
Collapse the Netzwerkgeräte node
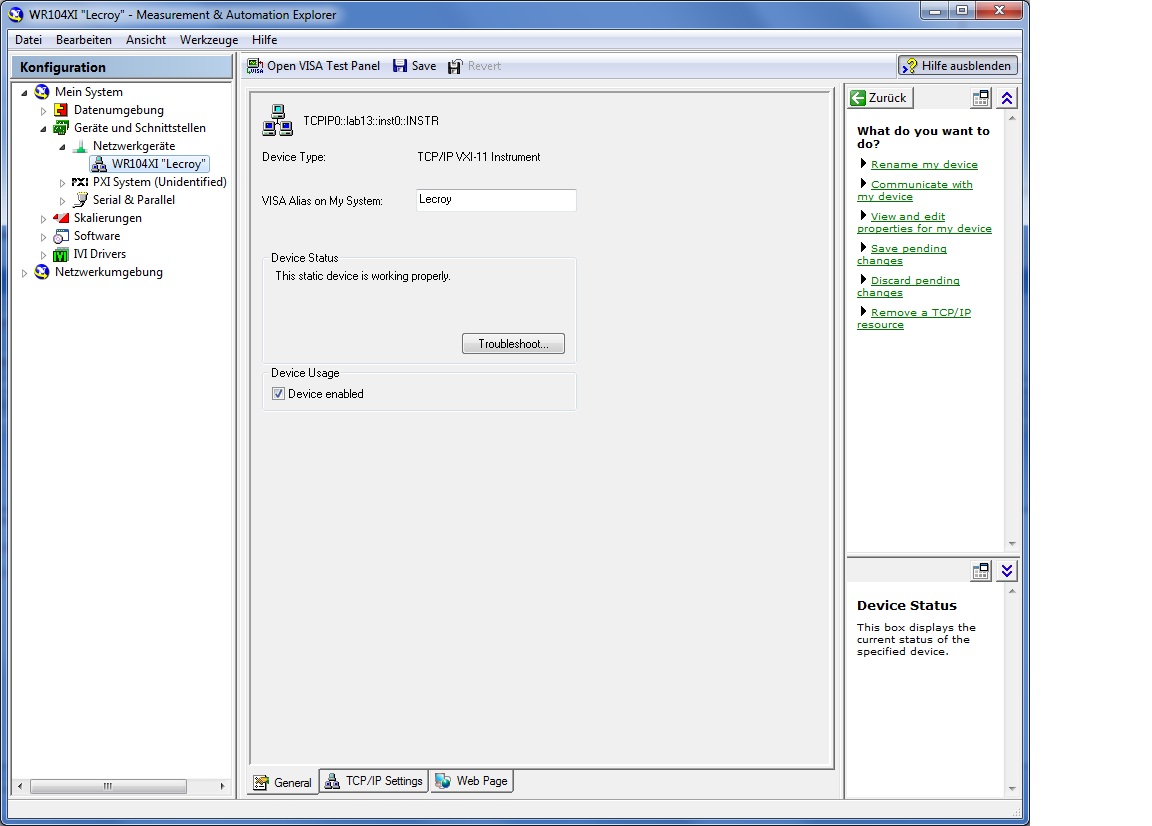pos(62,147)
